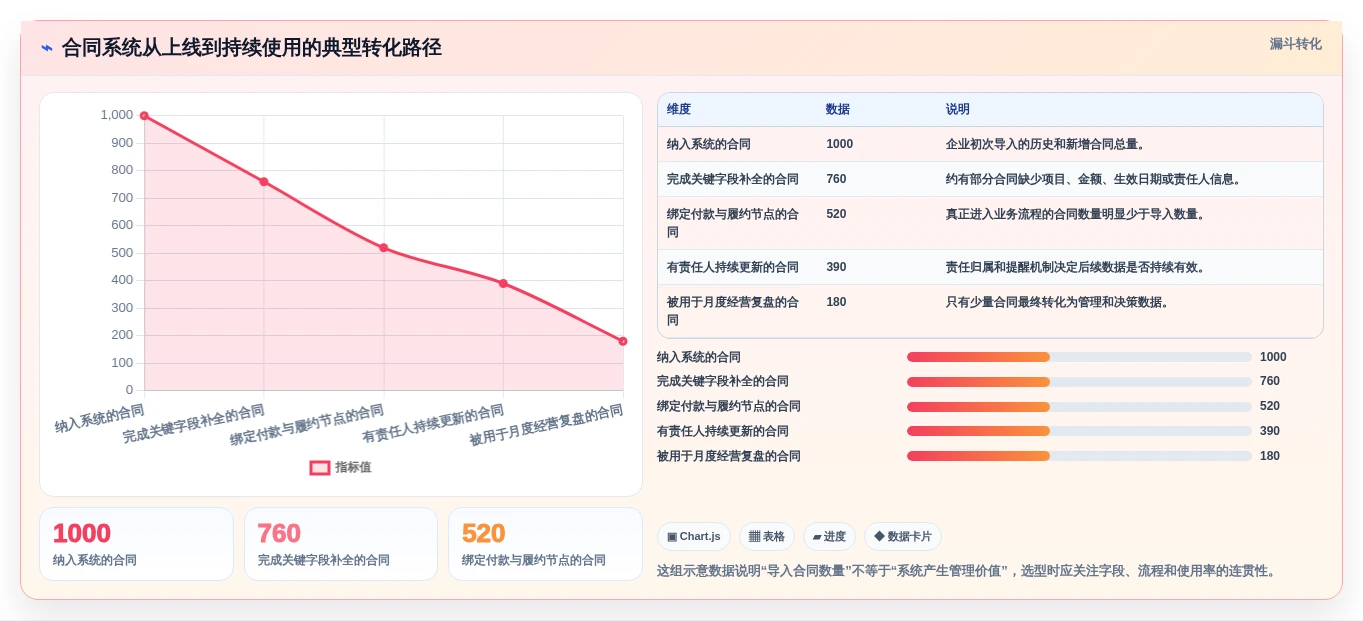Click the 760 data point on the line

click(x=264, y=182)
